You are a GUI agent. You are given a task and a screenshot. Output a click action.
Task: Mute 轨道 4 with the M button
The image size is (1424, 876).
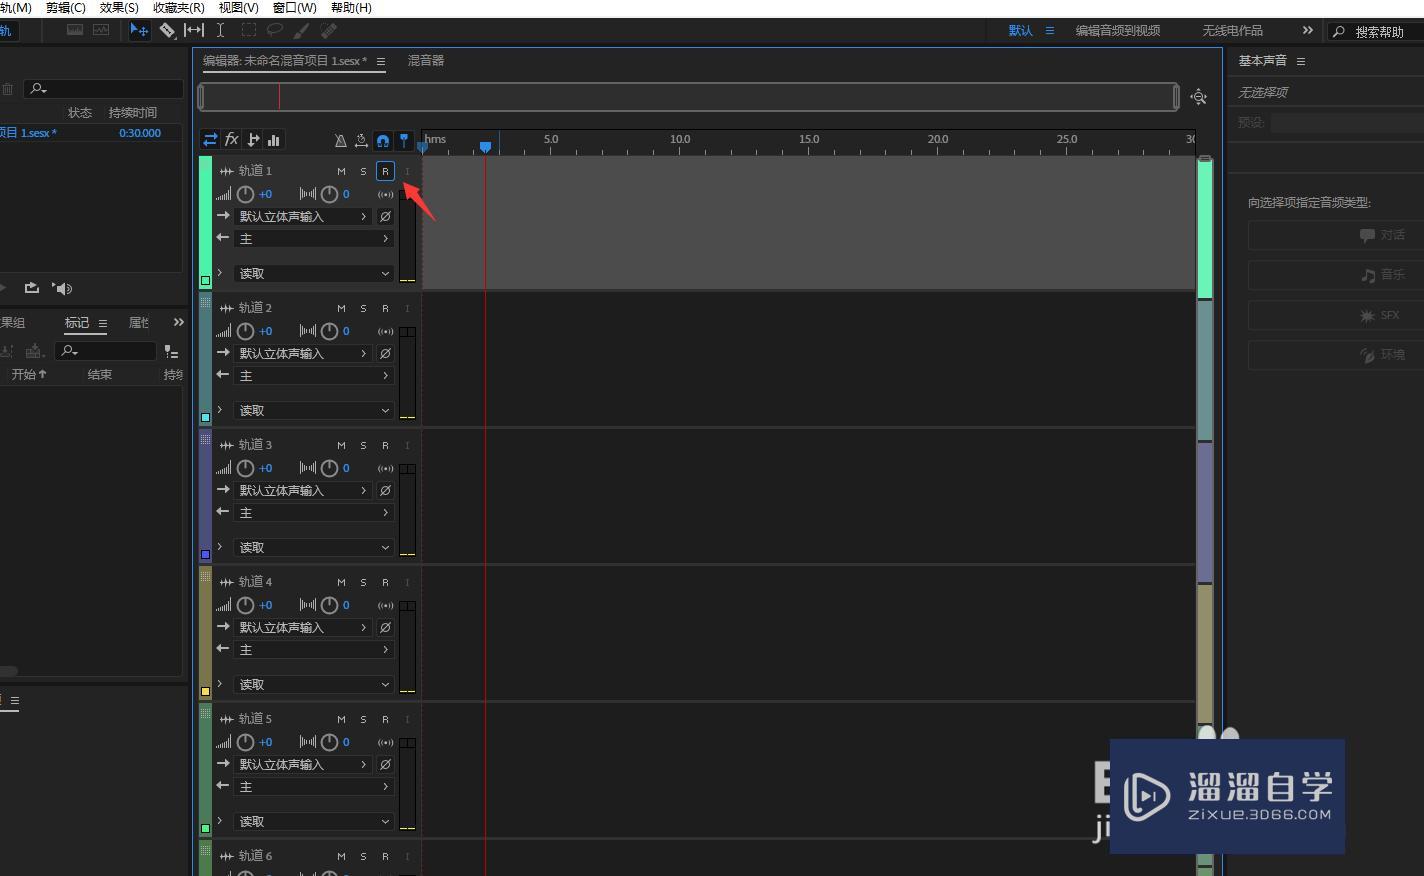(x=341, y=583)
